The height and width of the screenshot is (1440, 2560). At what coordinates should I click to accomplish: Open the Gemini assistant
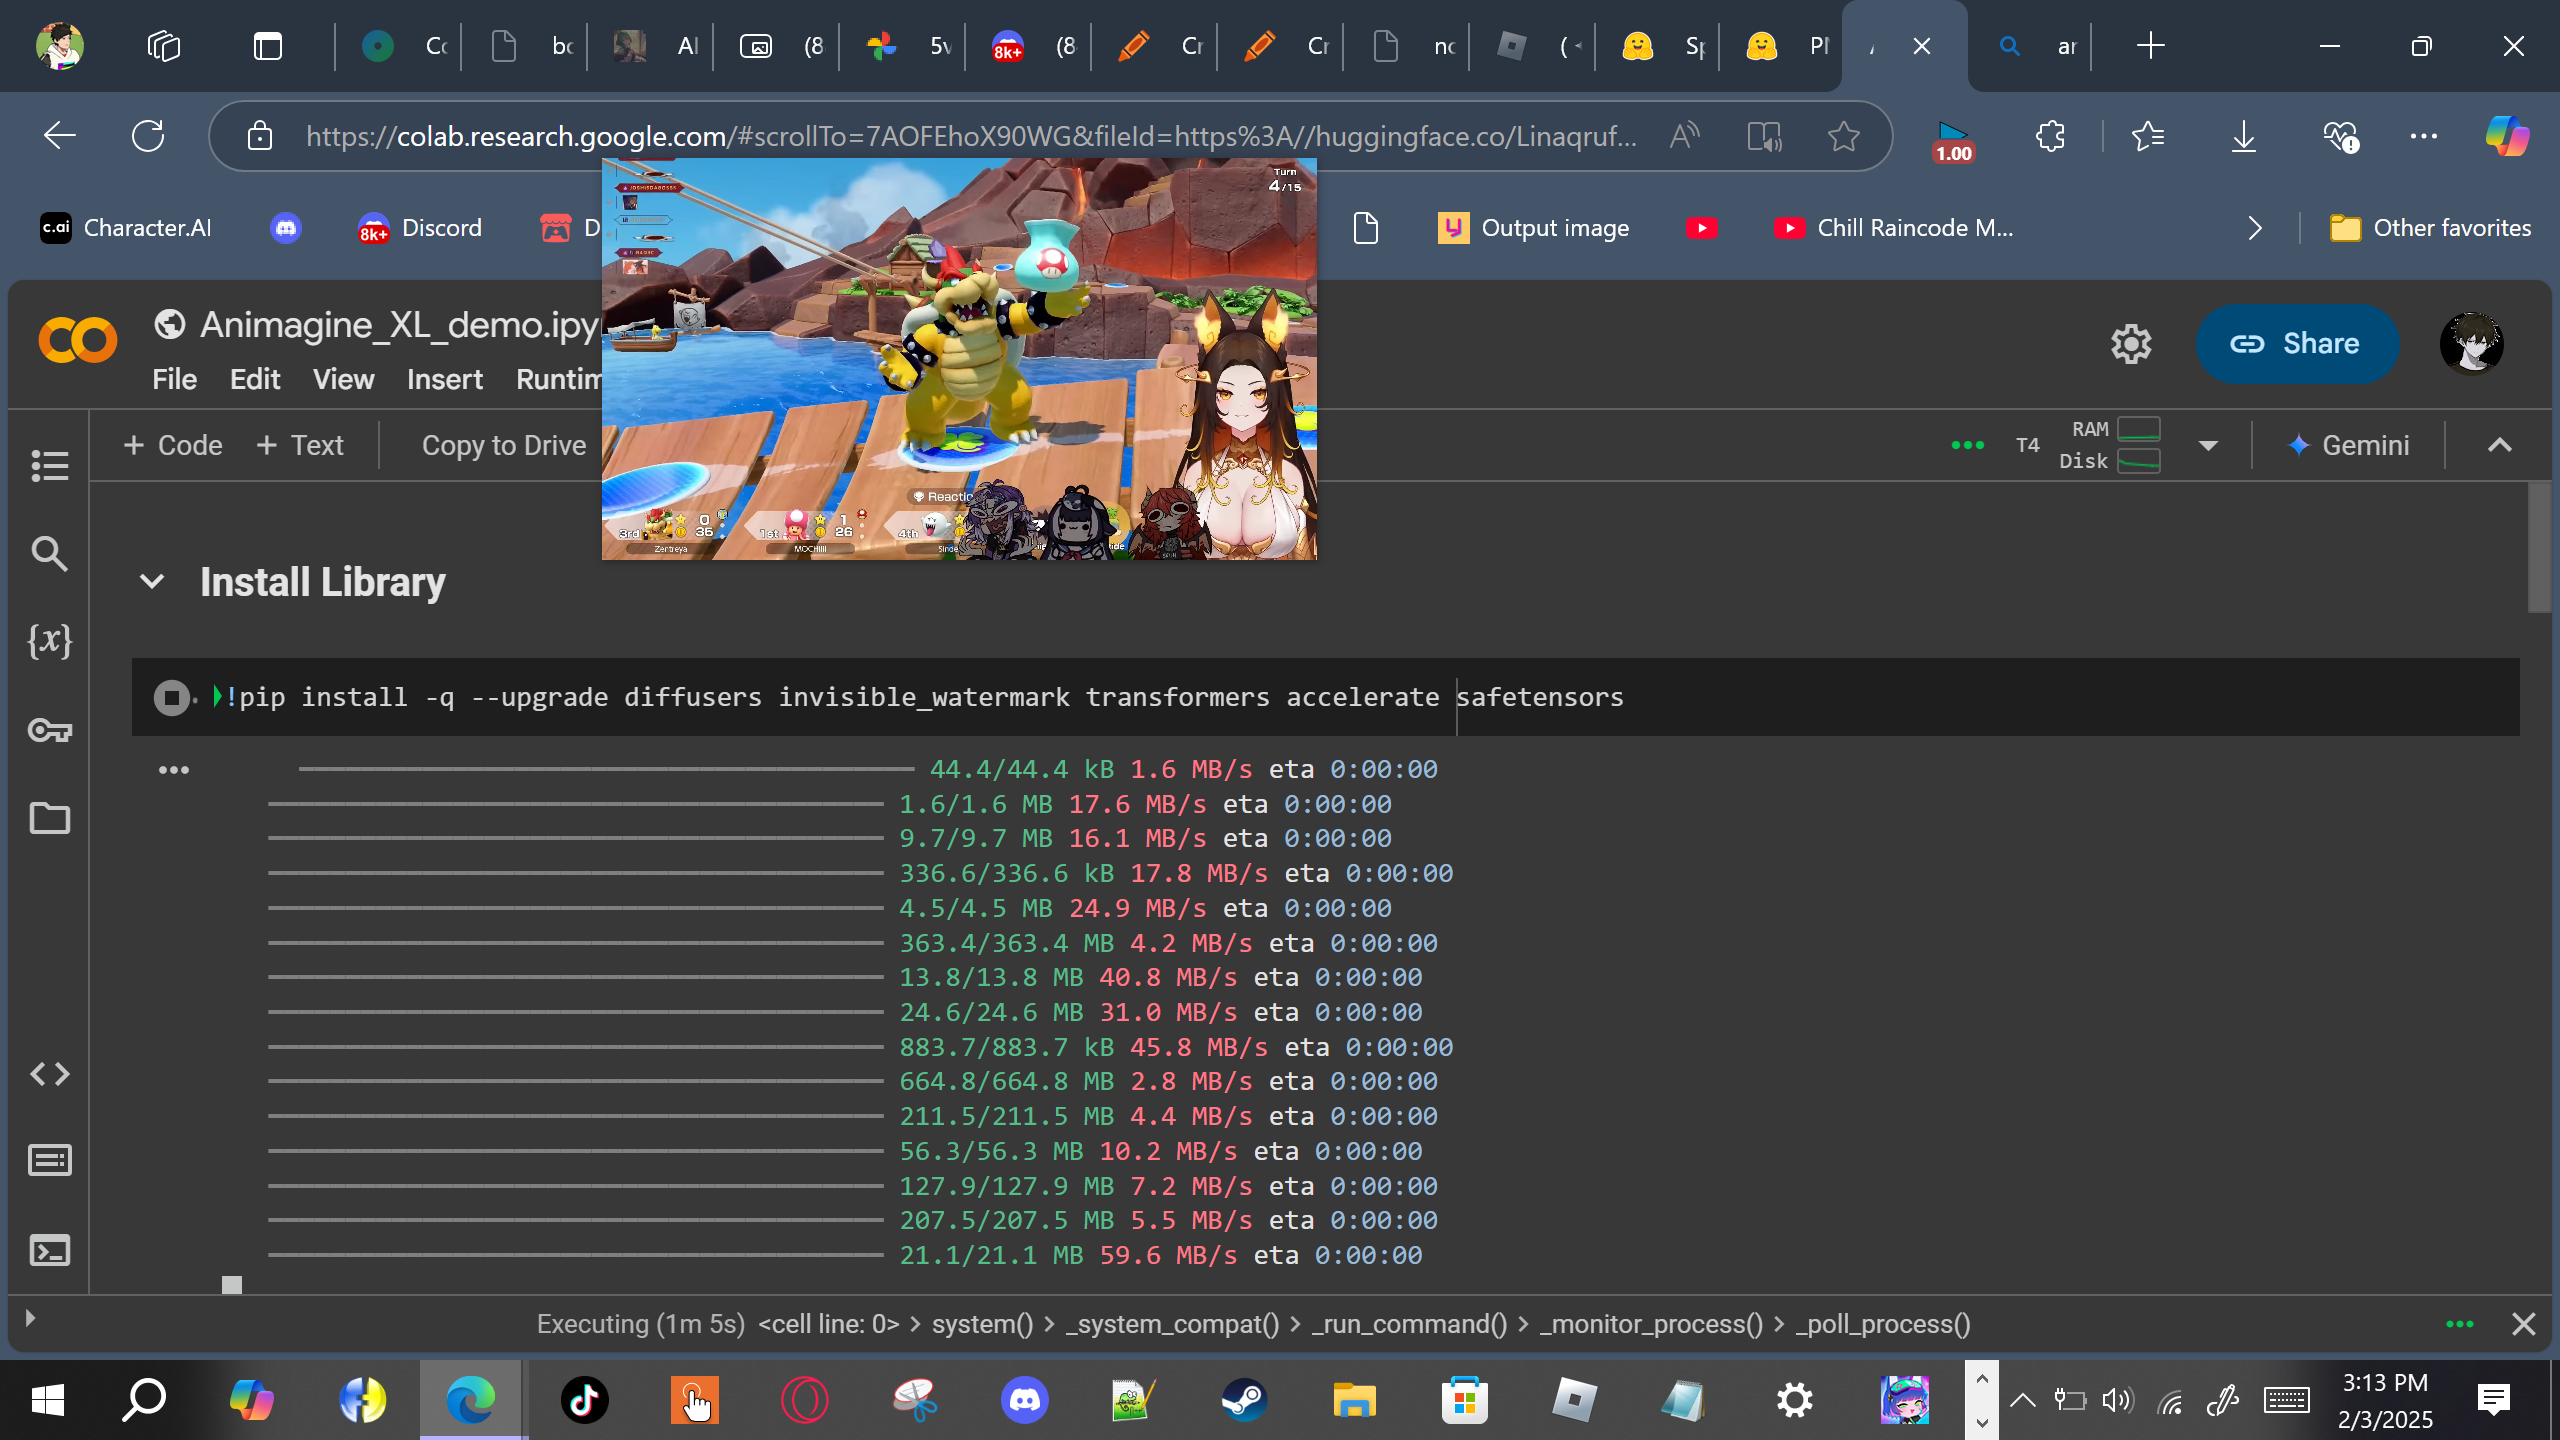tap(2349, 445)
